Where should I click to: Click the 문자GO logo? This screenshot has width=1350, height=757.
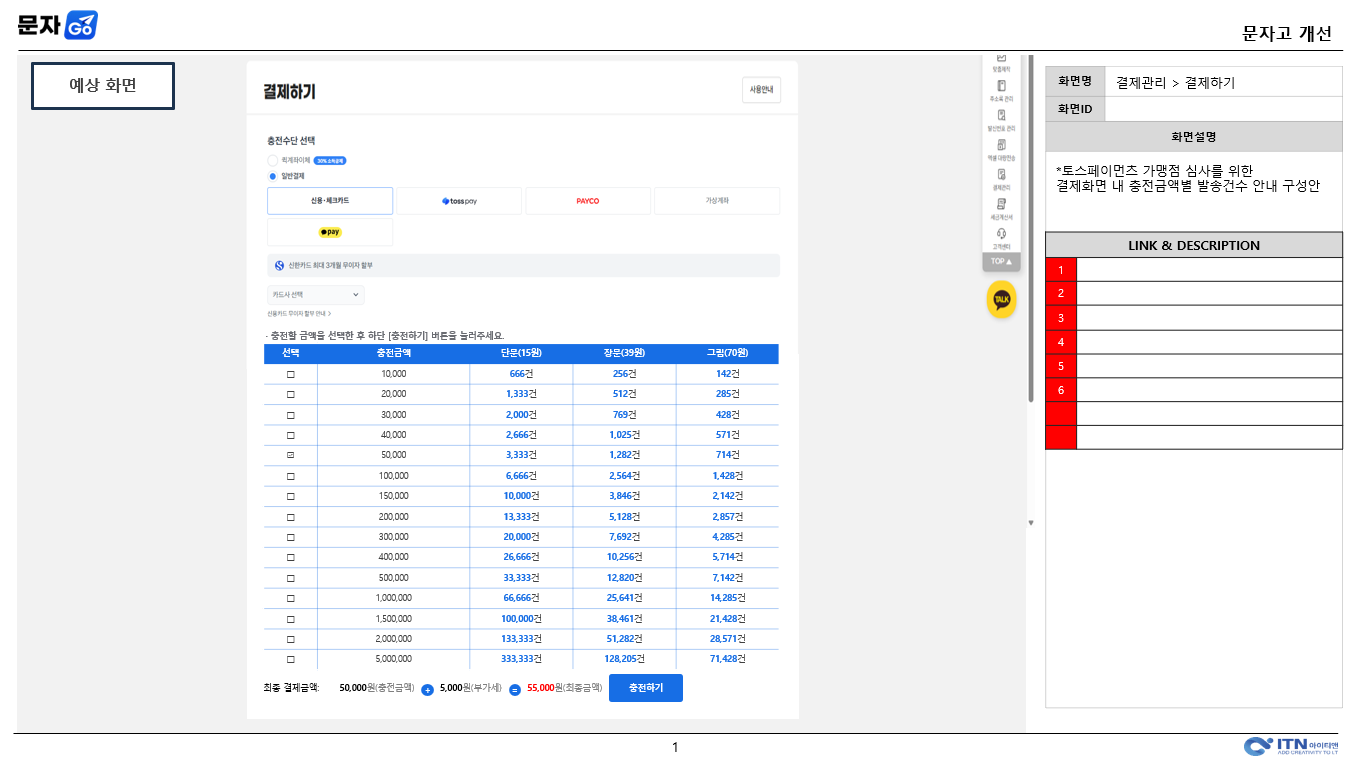[57, 25]
